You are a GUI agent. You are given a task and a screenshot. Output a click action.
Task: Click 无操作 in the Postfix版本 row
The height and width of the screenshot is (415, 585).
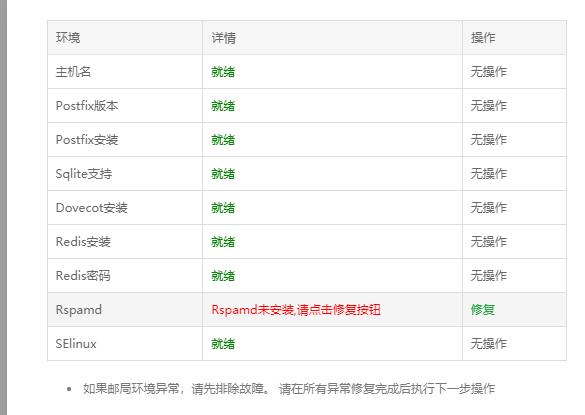tap(489, 106)
